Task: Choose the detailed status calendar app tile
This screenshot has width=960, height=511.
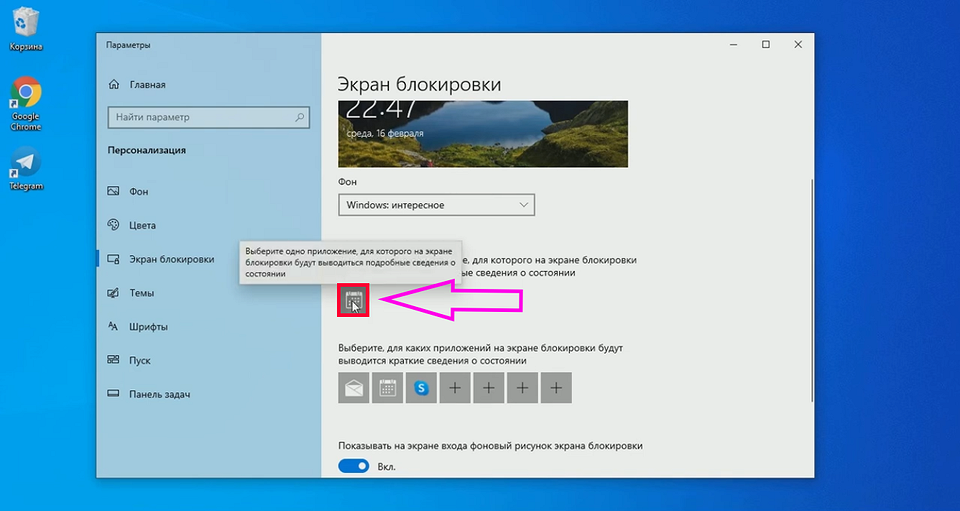Action: tap(353, 300)
